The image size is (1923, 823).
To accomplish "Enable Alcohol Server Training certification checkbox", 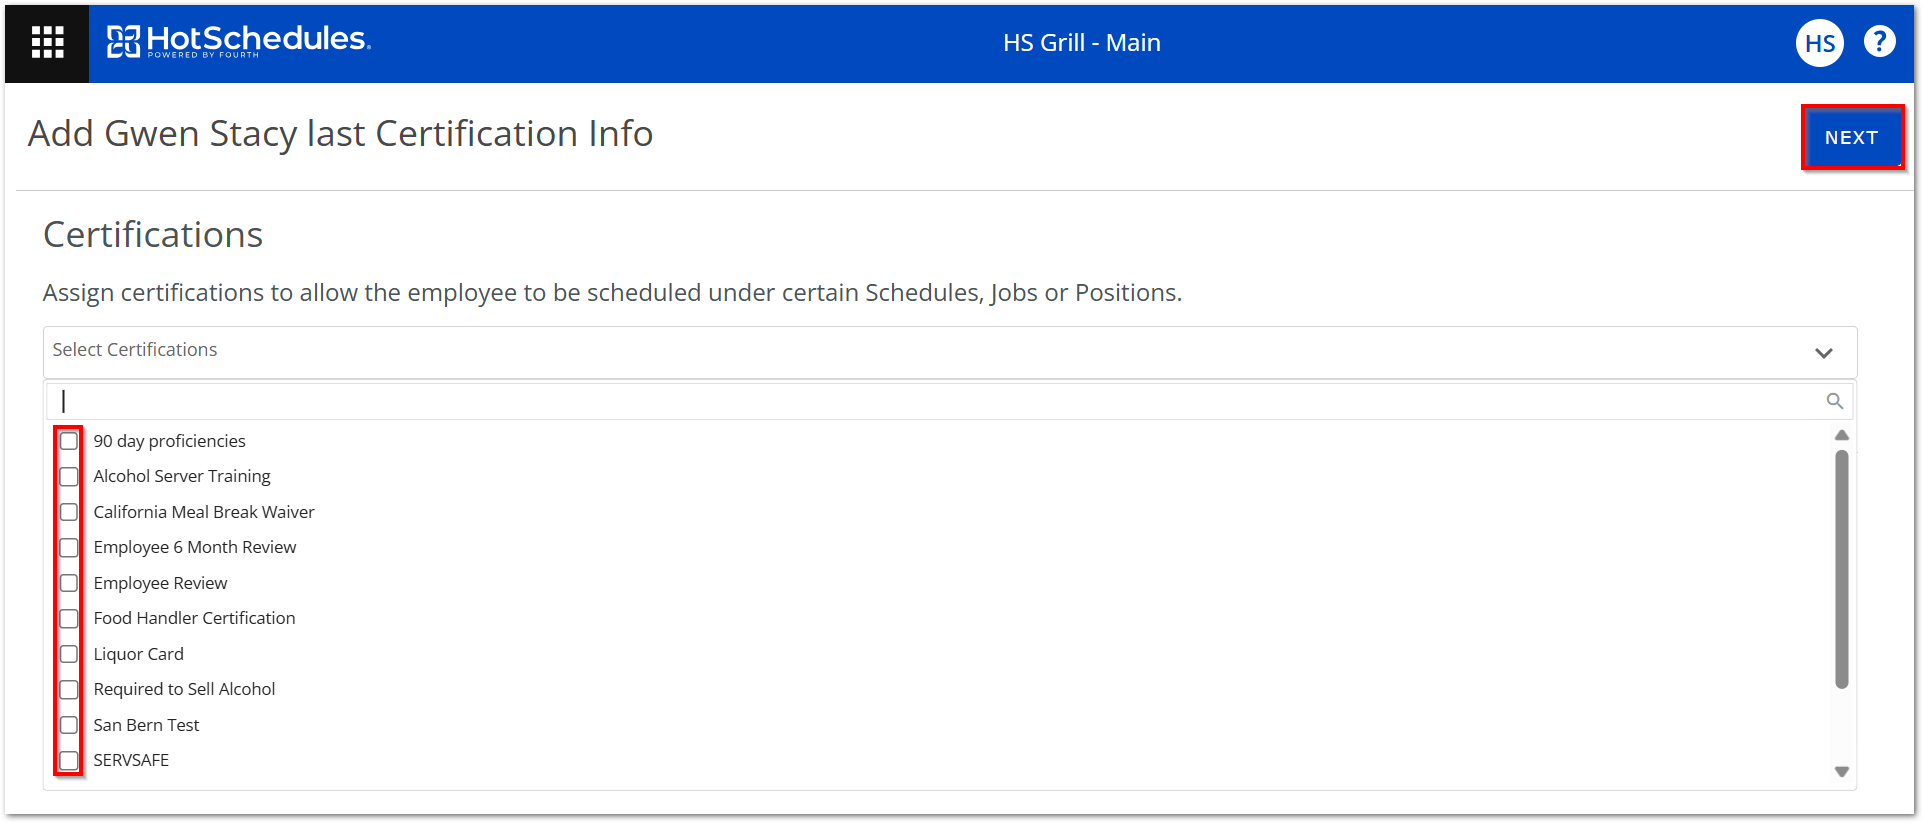I will 69,476.
